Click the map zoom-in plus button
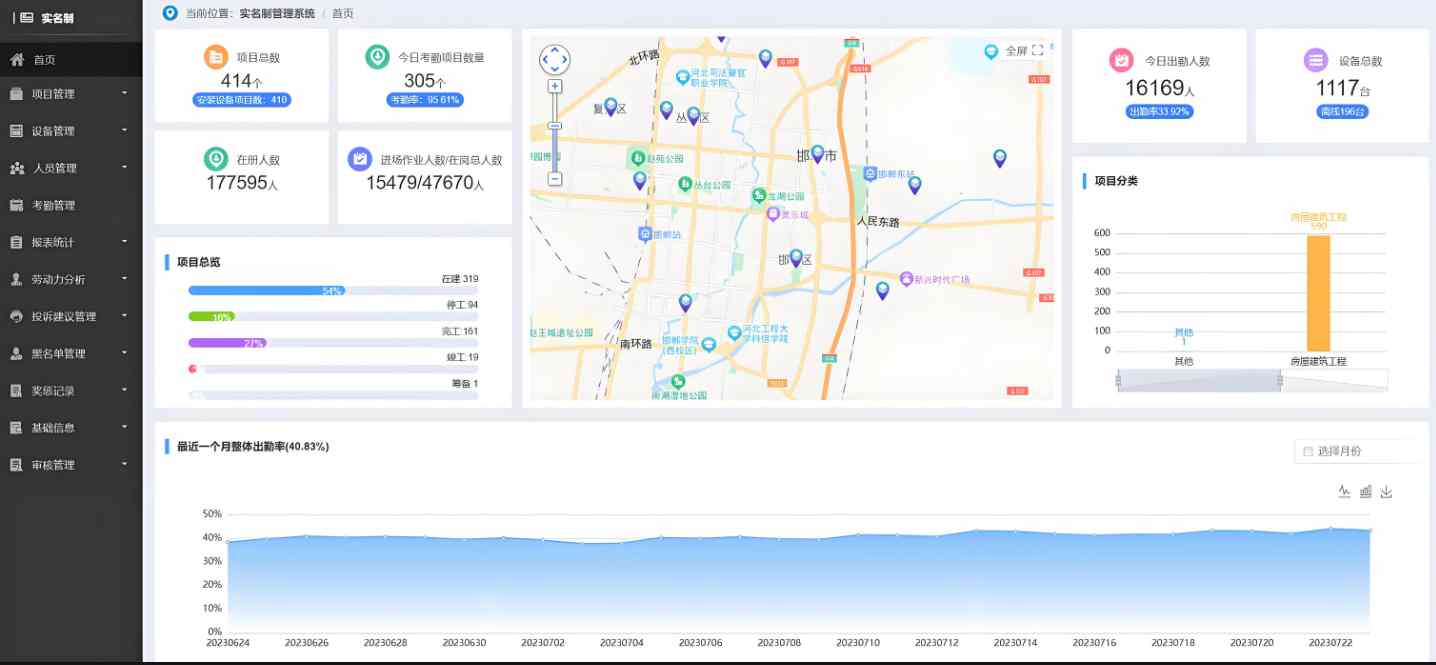Image resolution: width=1436 pixels, height=665 pixels. (x=555, y=86)
